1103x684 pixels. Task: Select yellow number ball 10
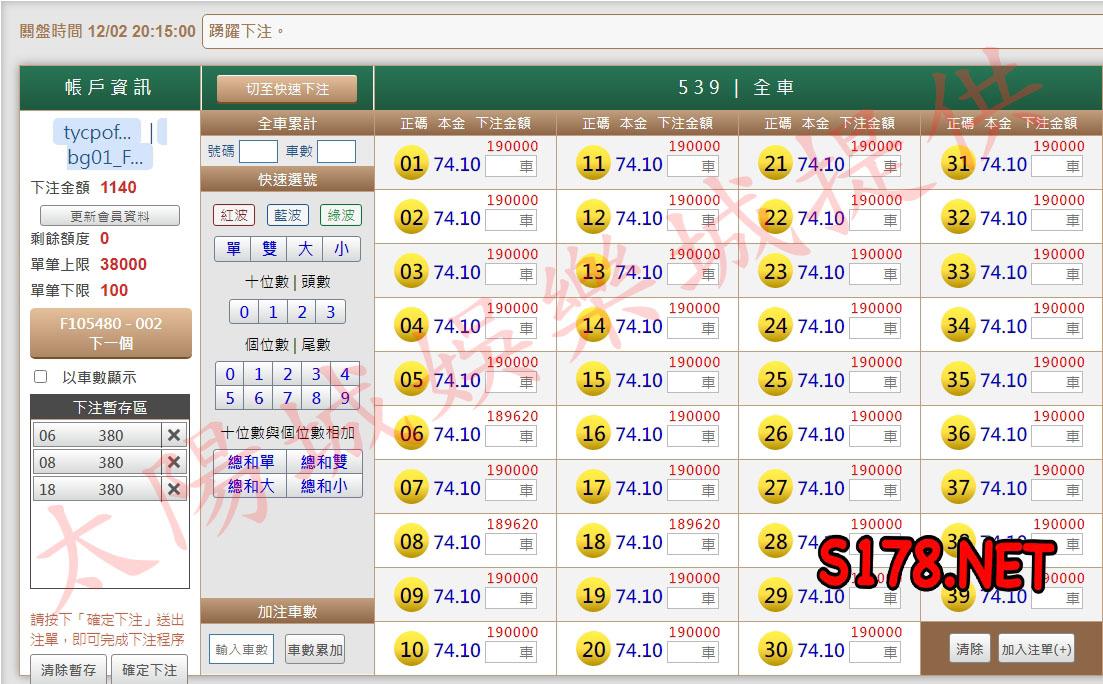click(x=412, y=650)
